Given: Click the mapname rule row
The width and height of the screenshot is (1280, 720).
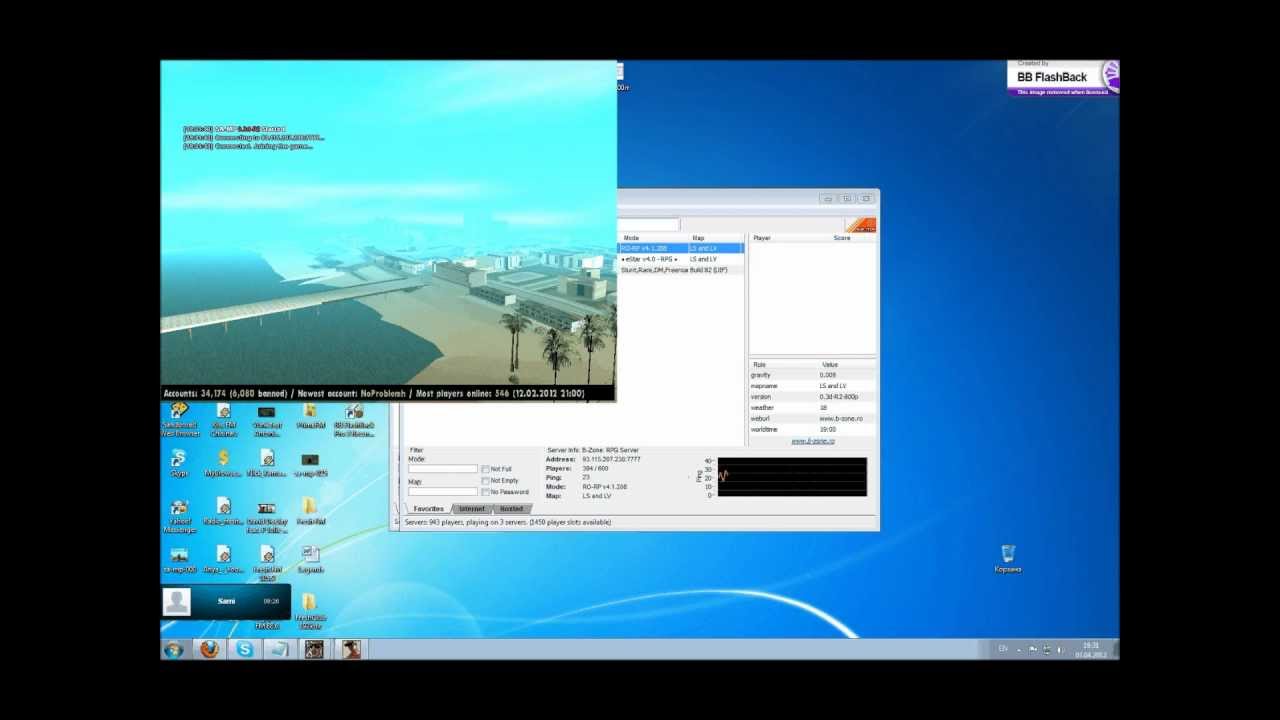Looking at the screenshot, I should (812, 386).
